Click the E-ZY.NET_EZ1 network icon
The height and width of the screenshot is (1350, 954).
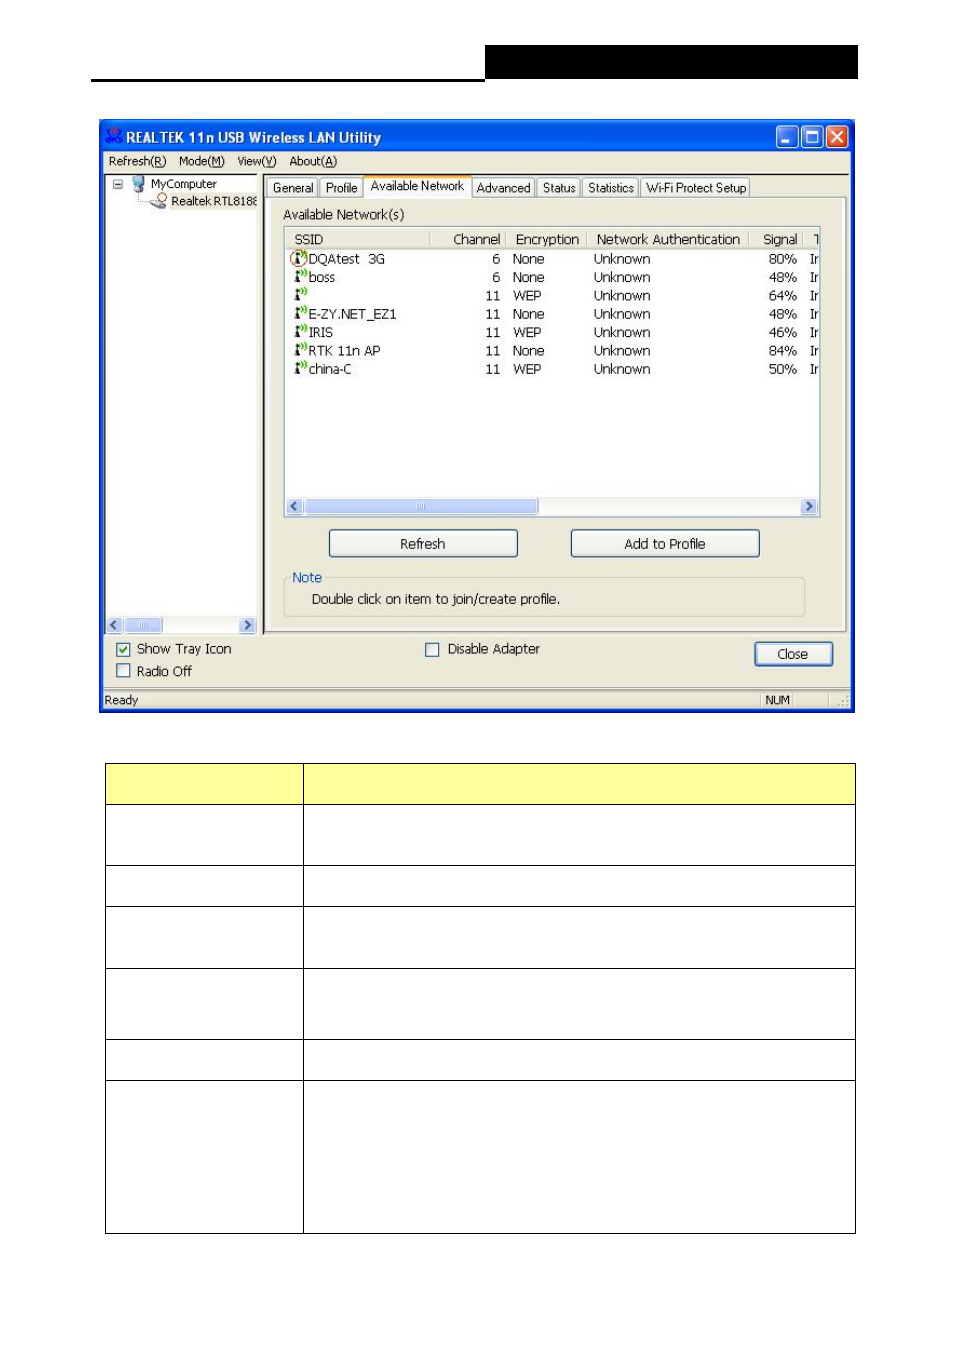point(299,314)
